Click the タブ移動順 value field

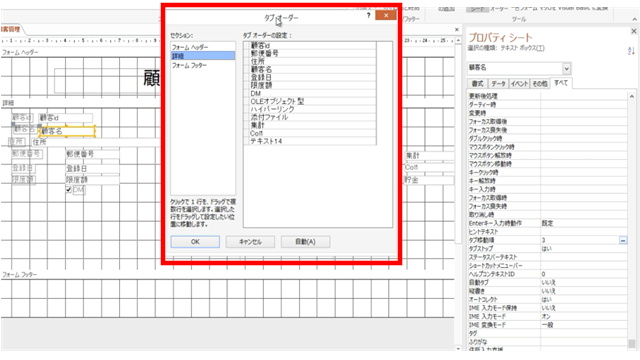(580, 240)
